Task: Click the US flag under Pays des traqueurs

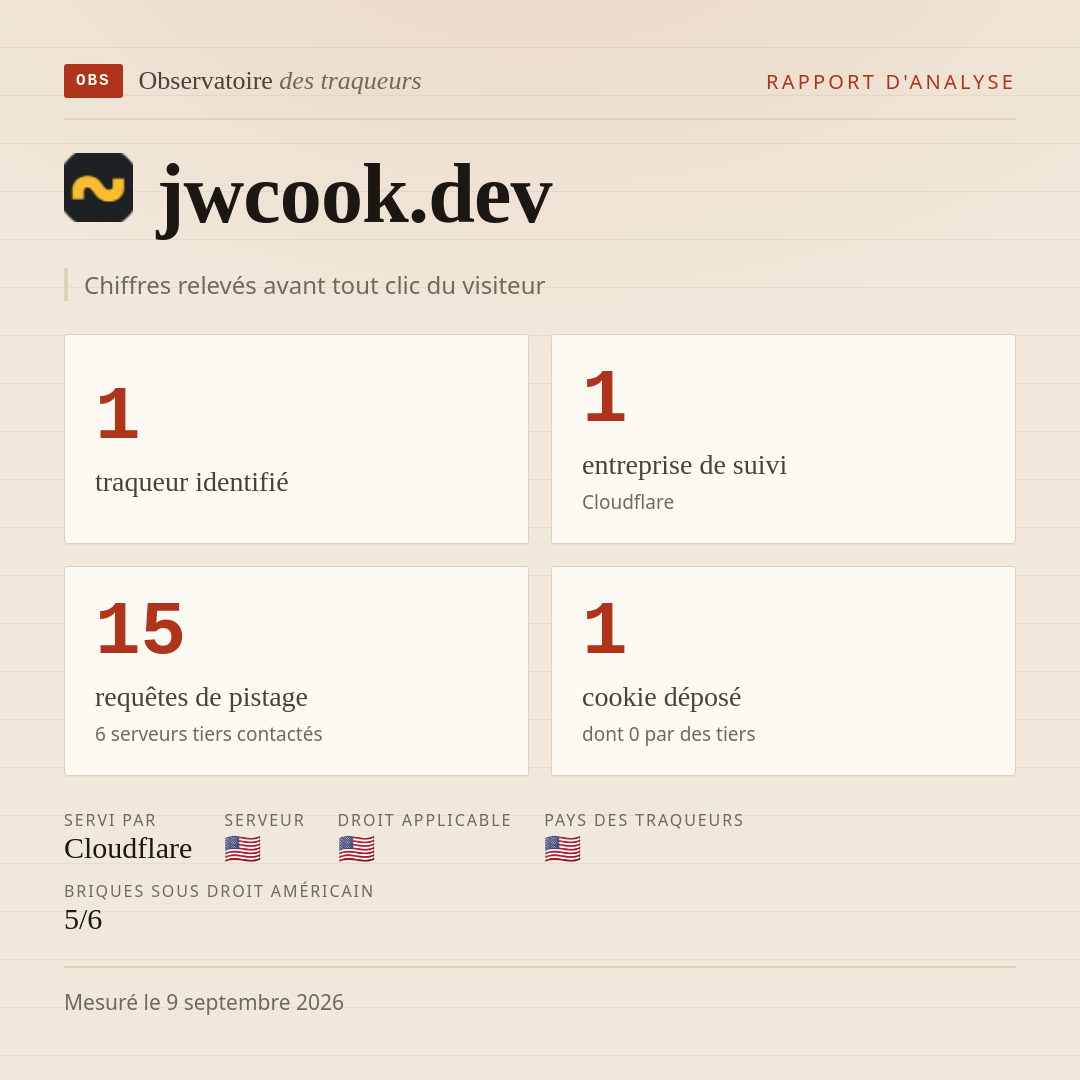Action: [562, 849]
